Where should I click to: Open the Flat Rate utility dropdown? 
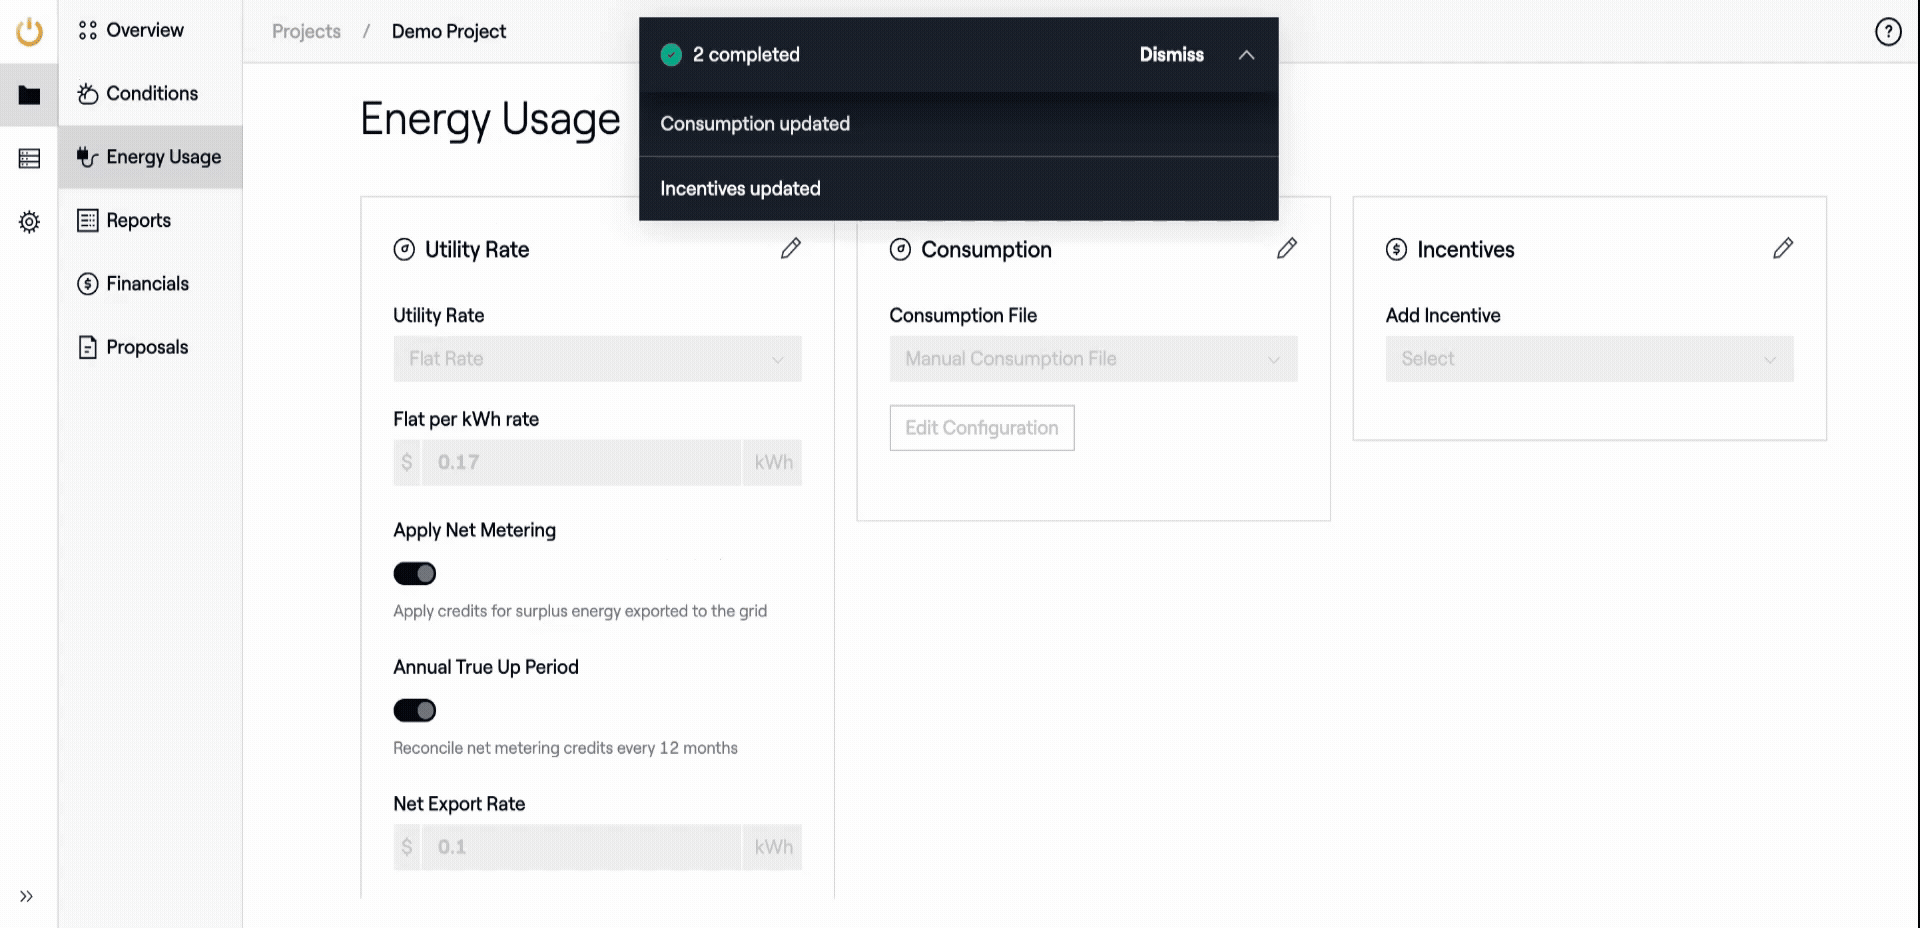point(597,359)
